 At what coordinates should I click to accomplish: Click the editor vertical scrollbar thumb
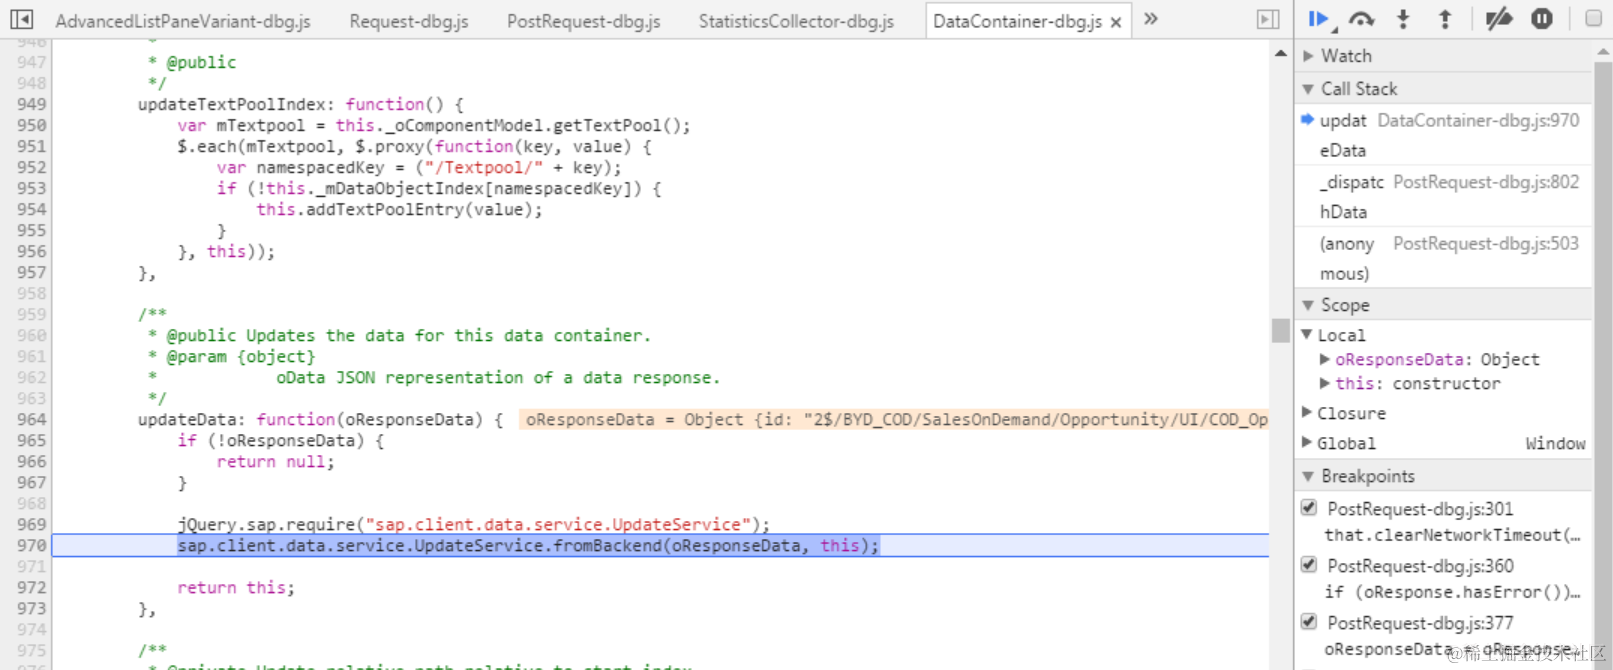click(x=1280, y=330)
